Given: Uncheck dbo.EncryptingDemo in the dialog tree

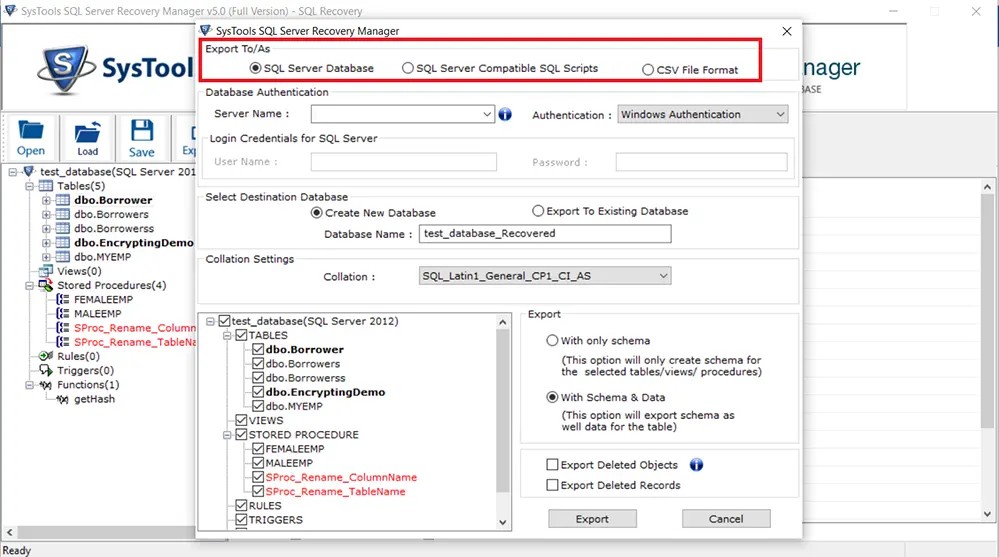Looking at the screenshot, I should coord(258,392).
